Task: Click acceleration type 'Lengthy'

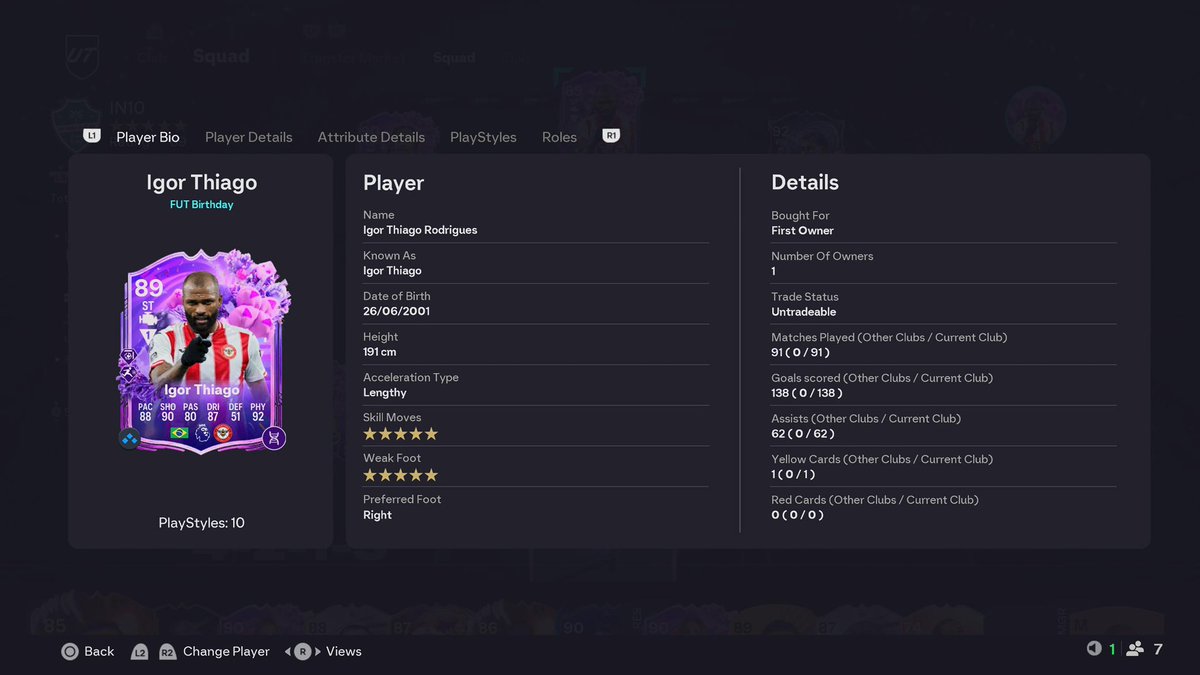Action: (385, 393)
